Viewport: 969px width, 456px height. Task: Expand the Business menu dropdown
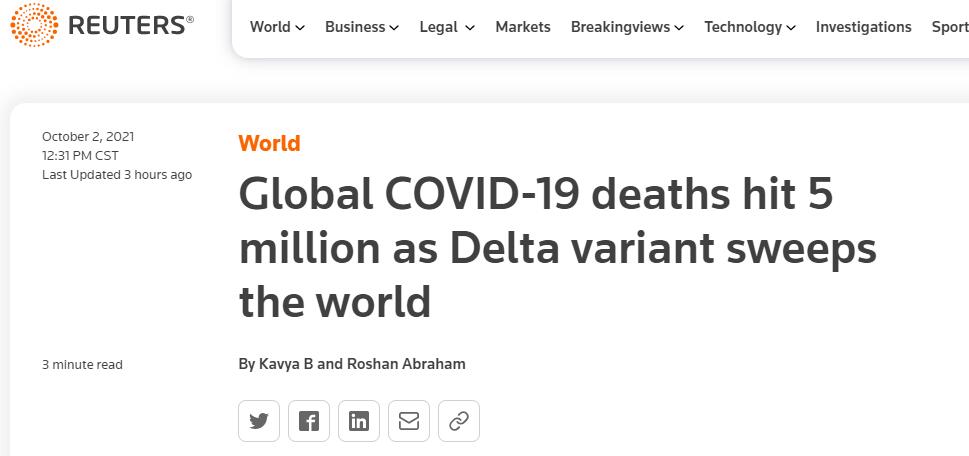point(361,27)
